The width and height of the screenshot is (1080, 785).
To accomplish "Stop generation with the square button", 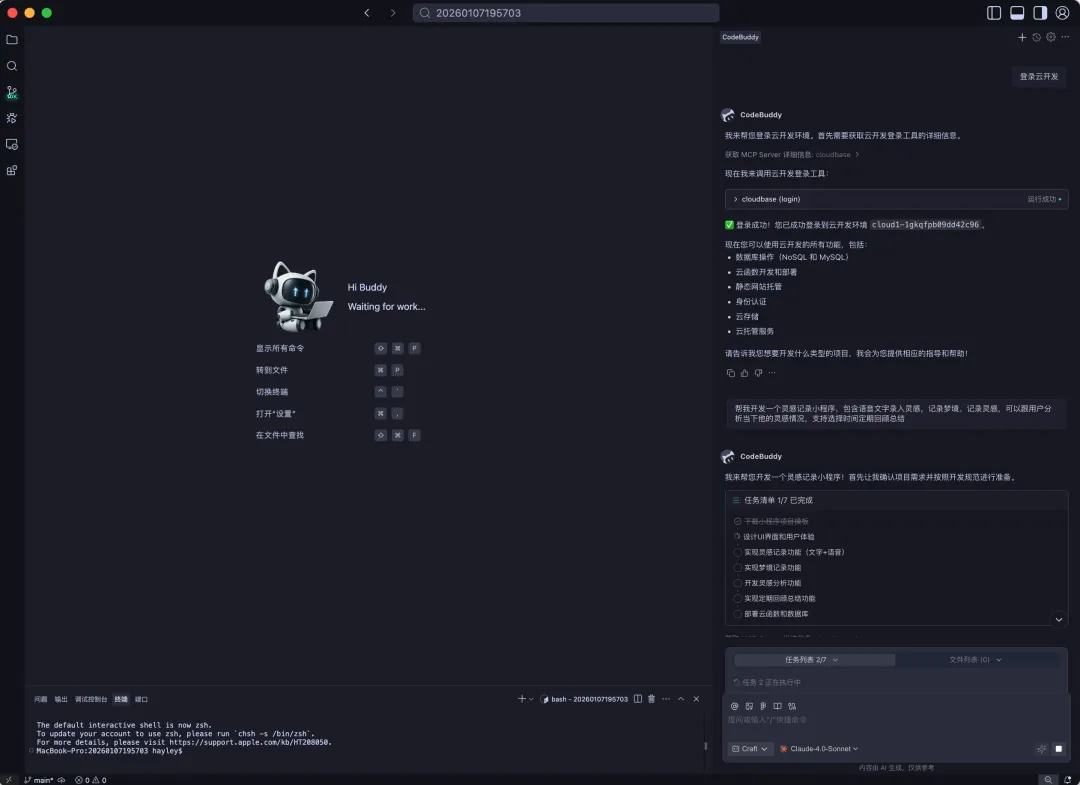I will 1059,749.
